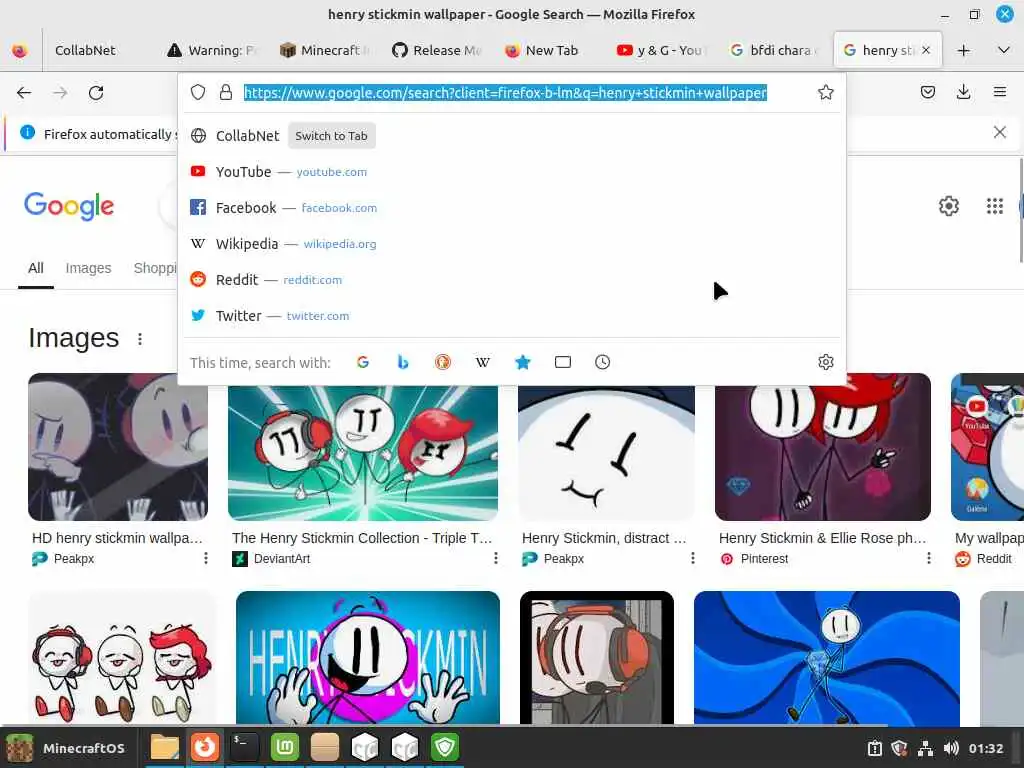Switch to the YouTube y & G tab

tap(662, 50)
